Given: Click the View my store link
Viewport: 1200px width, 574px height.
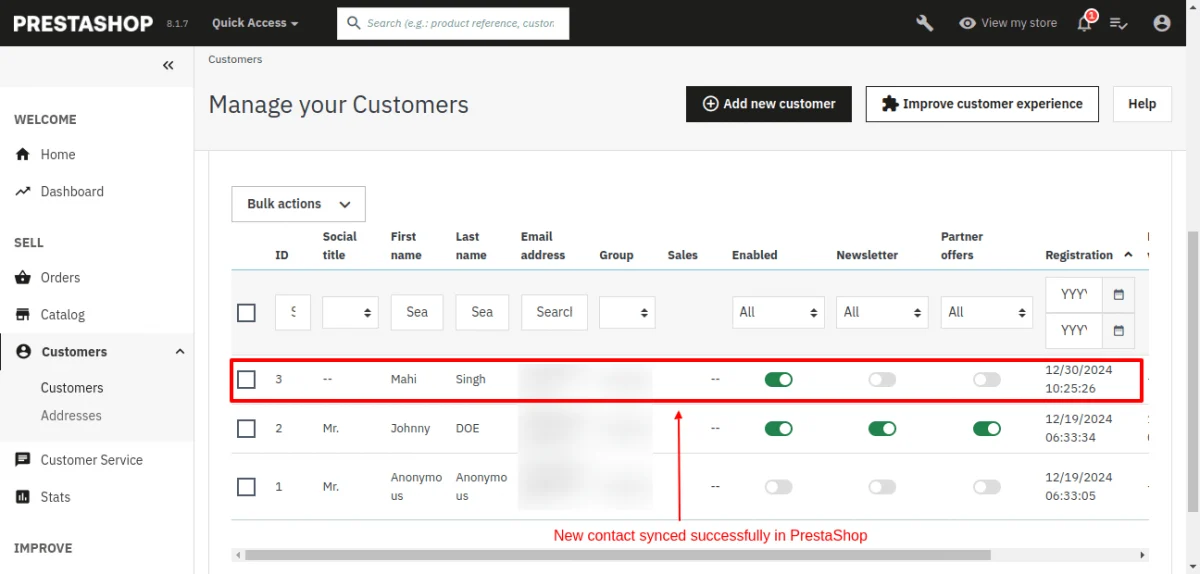Looking at the screenshot, I should [1019, 23].
